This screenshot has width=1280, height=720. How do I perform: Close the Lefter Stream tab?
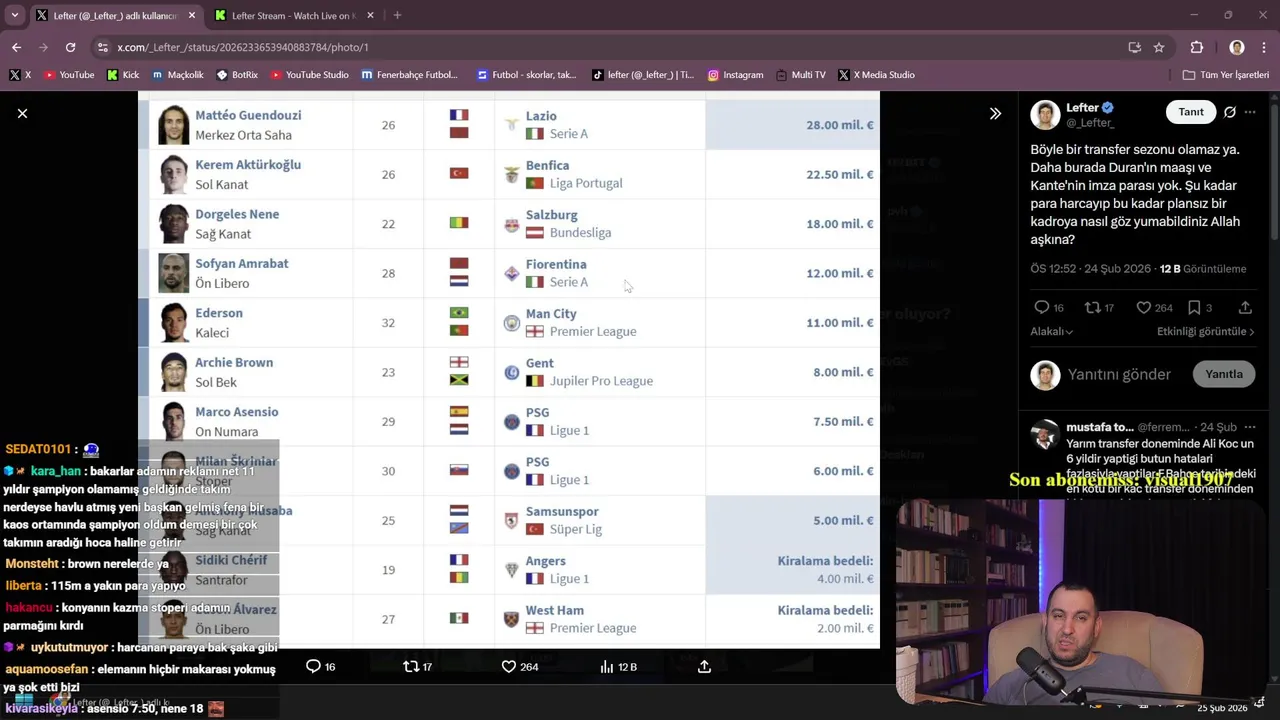[x=370, y=15]
